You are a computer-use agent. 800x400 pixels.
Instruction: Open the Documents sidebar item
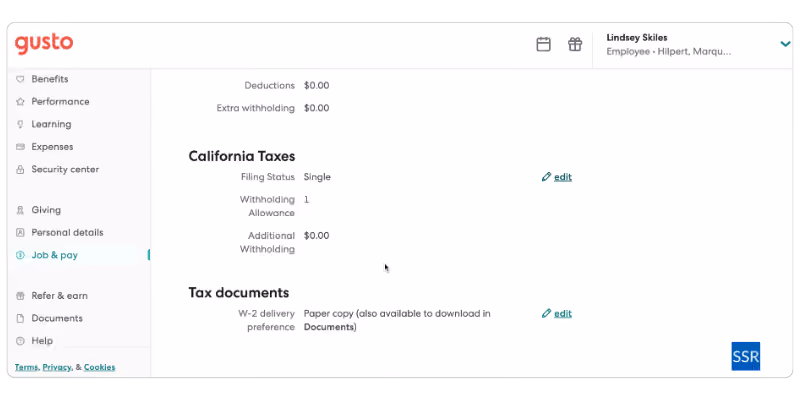pyautogui.click(x=57, y=318)
